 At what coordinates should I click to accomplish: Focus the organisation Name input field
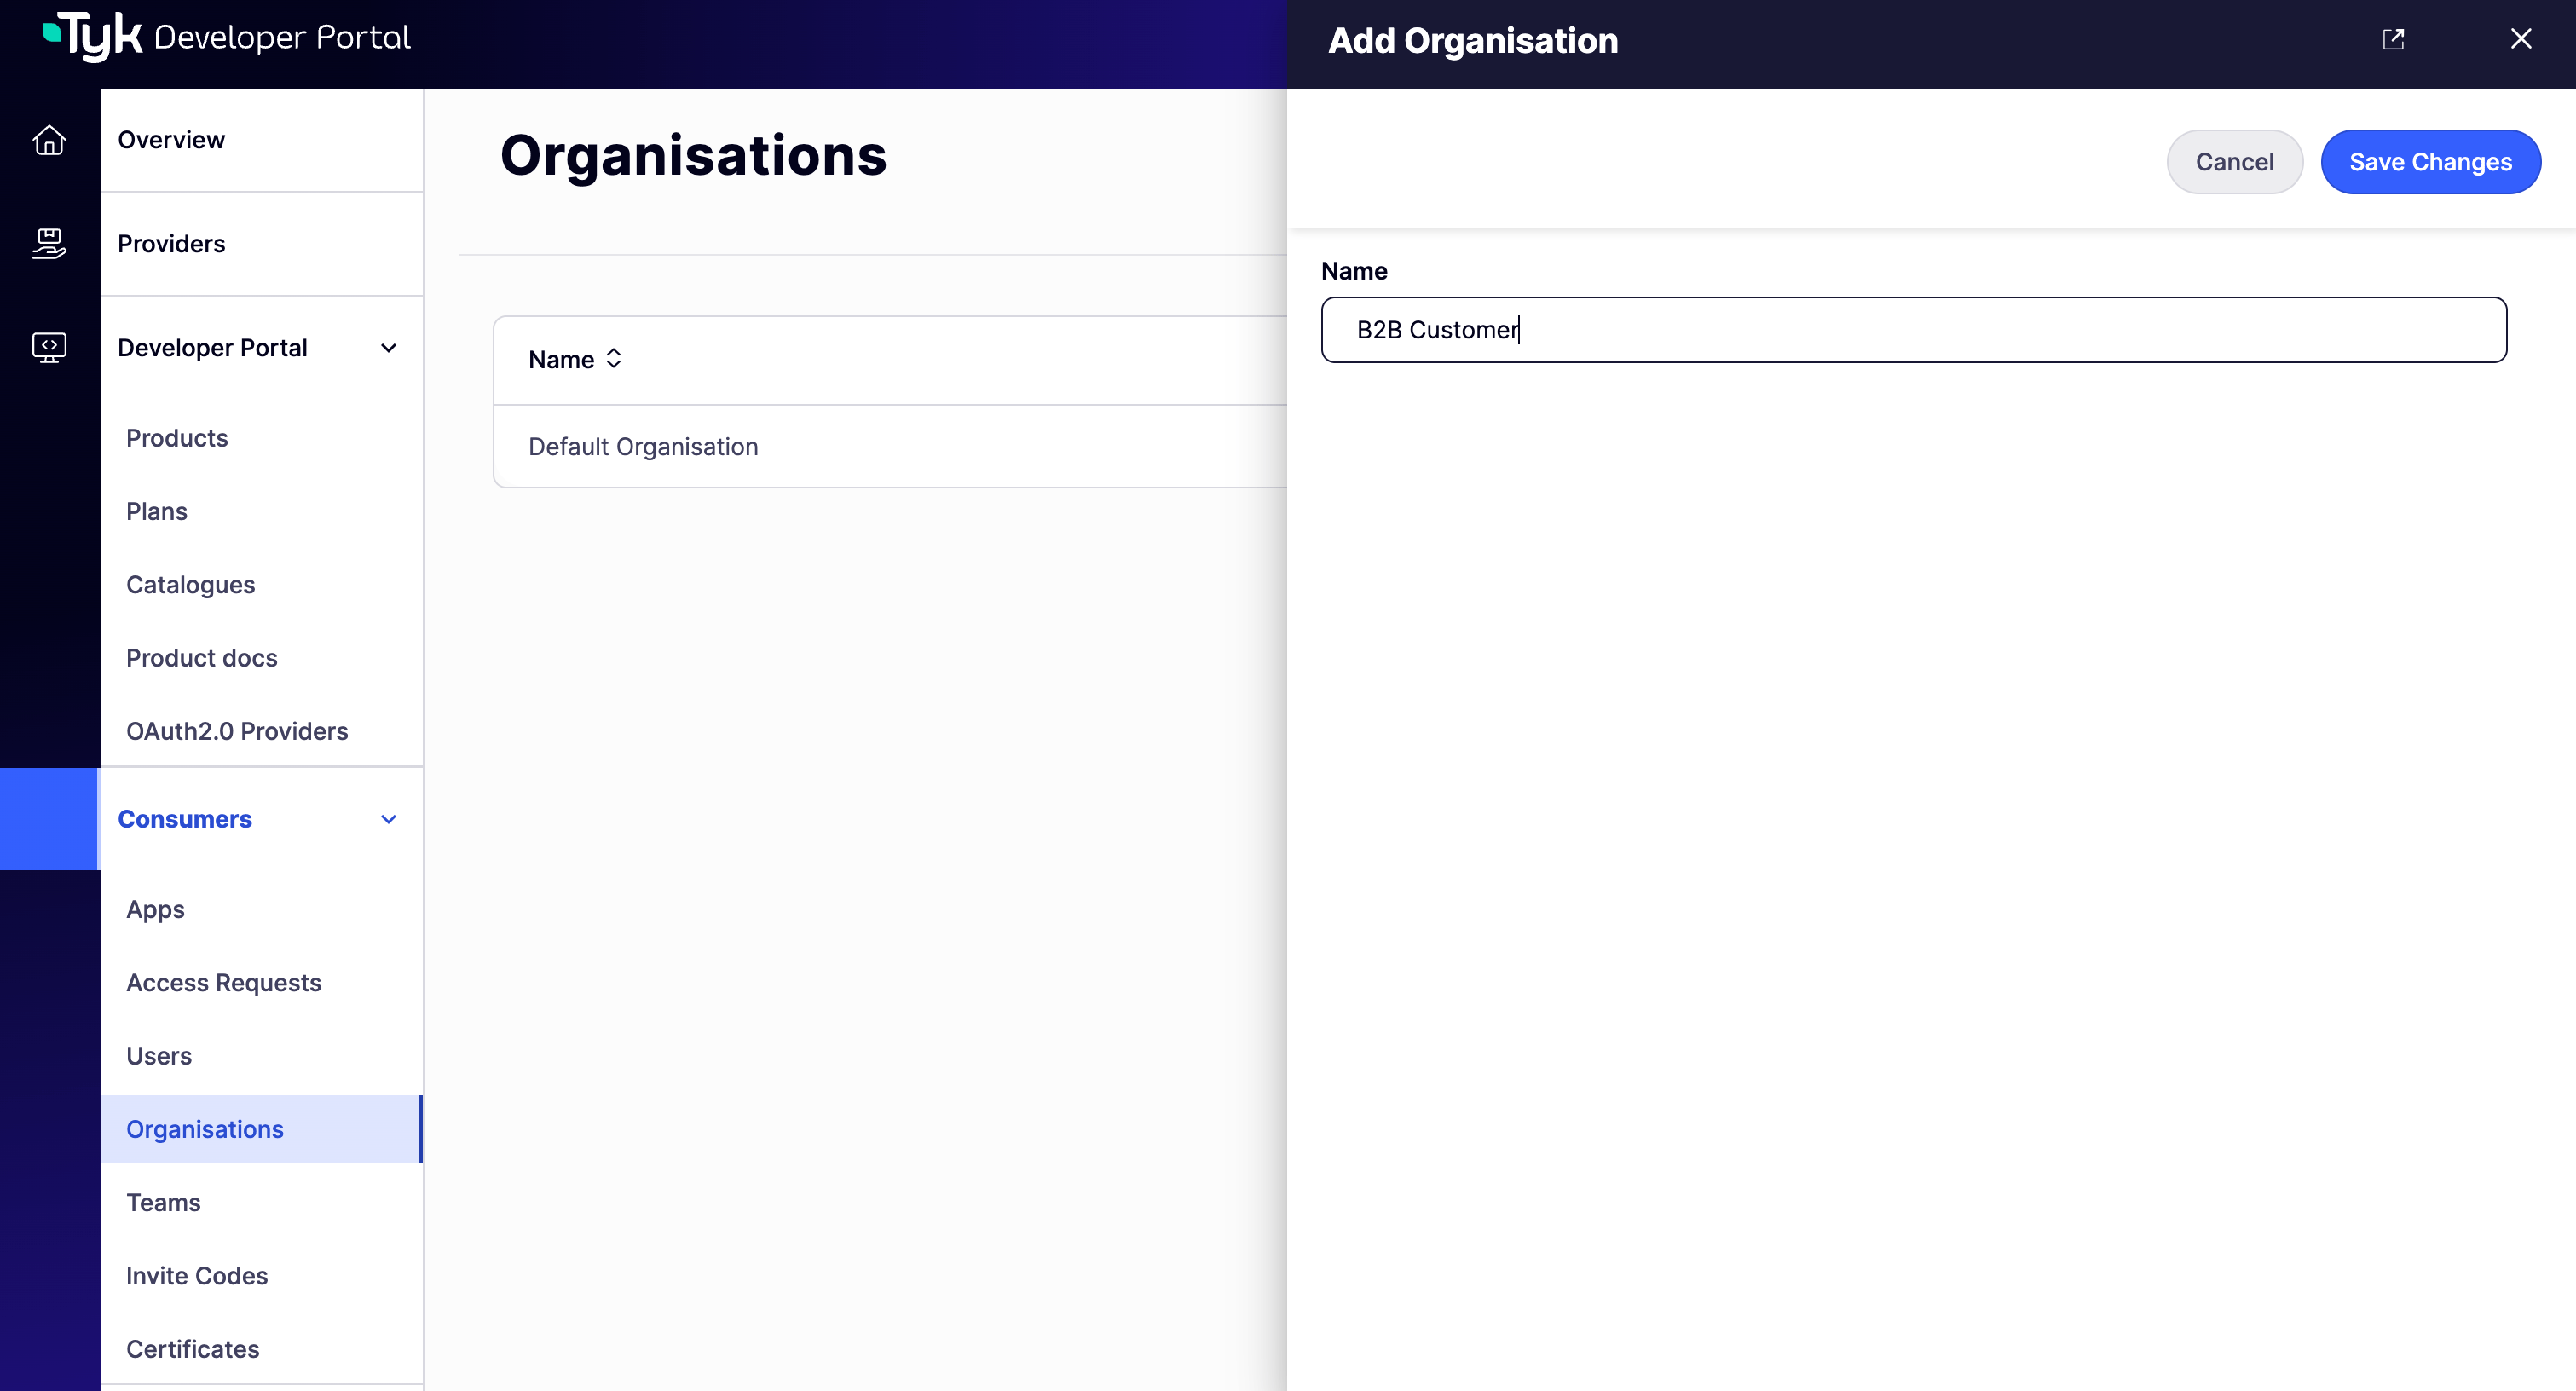pyautogui.click(x=1913, y=330)
